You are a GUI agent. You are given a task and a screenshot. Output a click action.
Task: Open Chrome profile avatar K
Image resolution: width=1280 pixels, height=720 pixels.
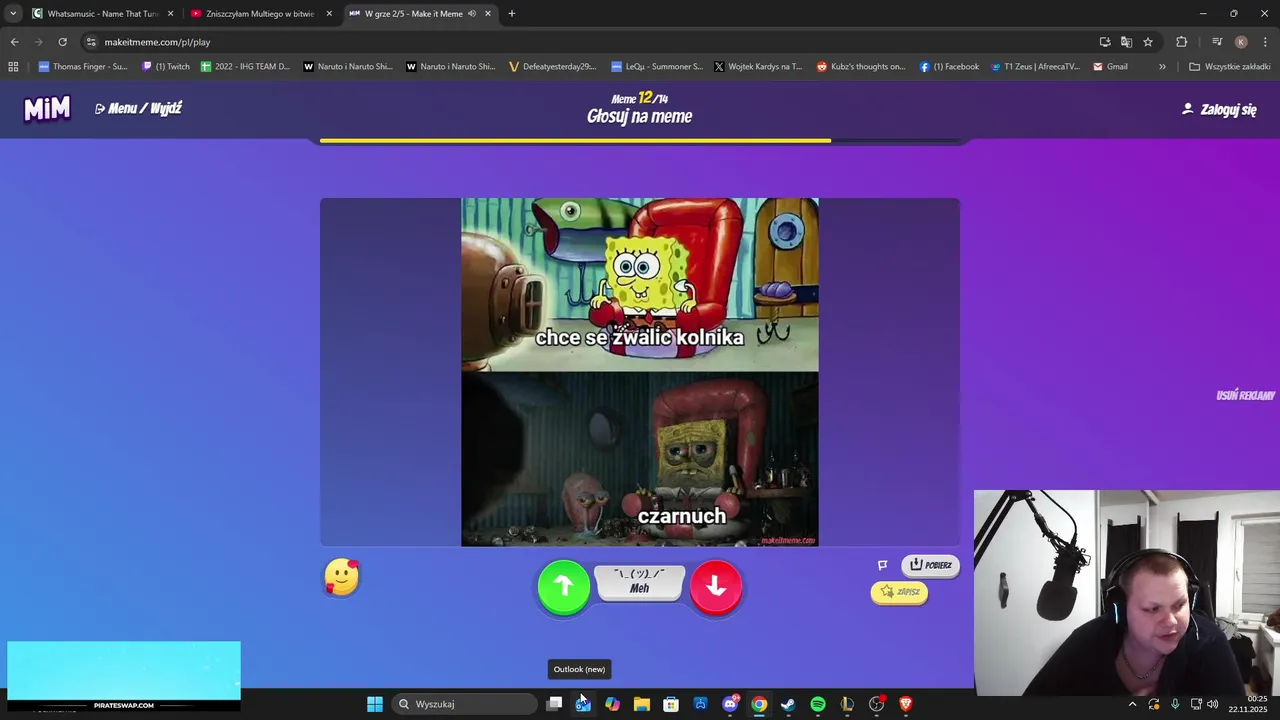point(1241,42)
